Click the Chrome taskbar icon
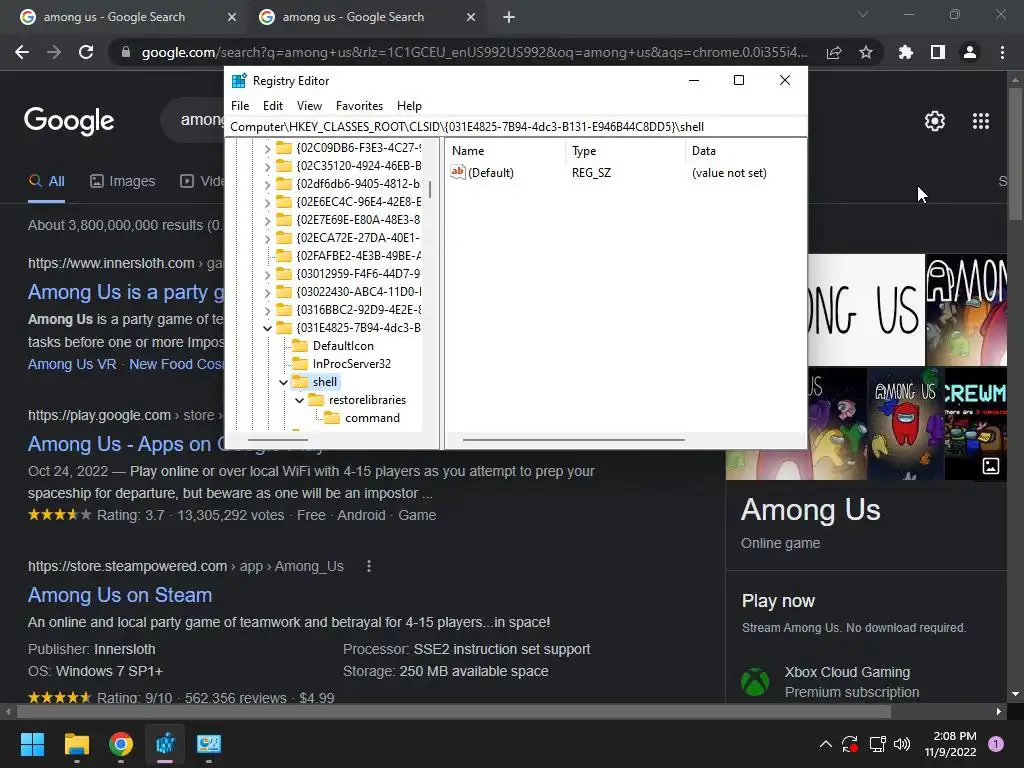Image resolution: width=1024 pixels, height=768 pixels. click(121, 744)
